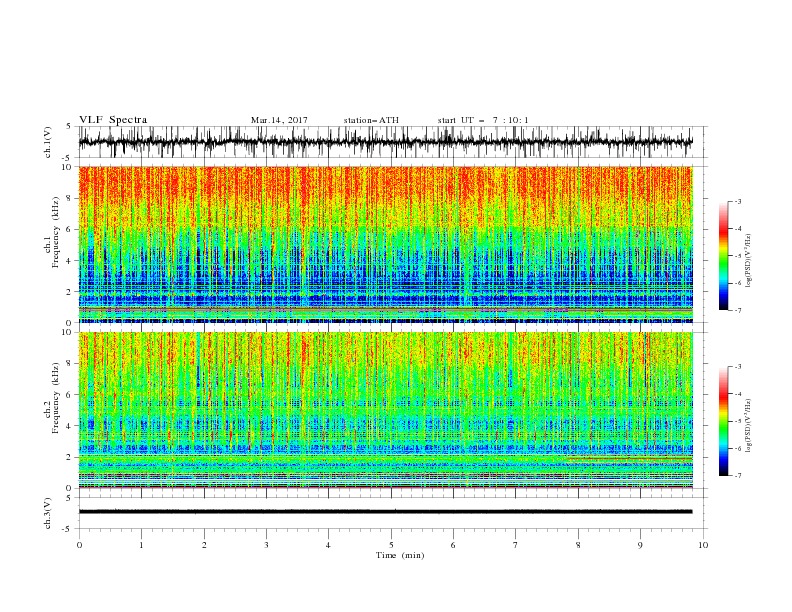The image size is (792, 612).
Task: Click the "-3" tick on ch.1 colorbar
Action: click(x=737, y=201)
